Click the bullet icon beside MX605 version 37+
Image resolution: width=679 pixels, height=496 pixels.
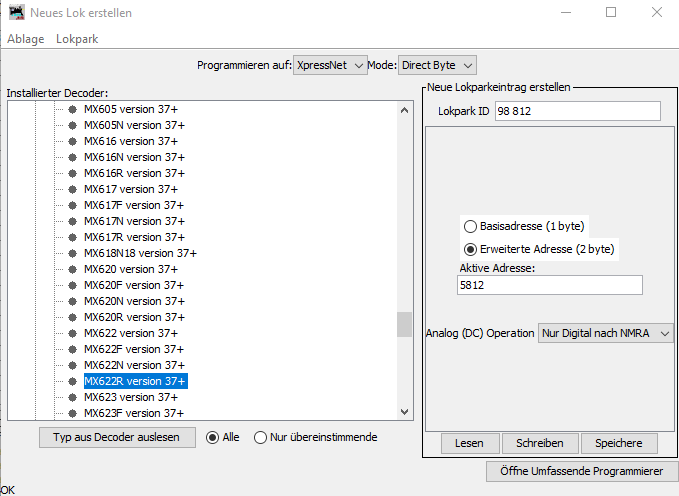72,109
